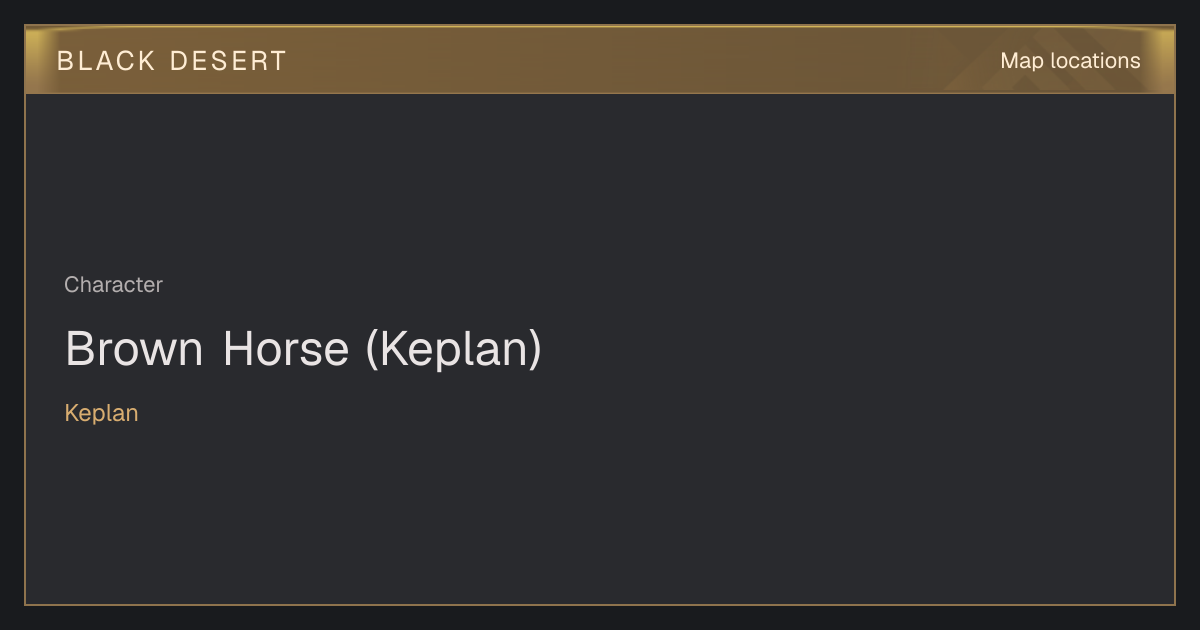Click the Character category label
Image resolution: width=1200 pixels, height=630 pixels.
(x=113, y=285)
